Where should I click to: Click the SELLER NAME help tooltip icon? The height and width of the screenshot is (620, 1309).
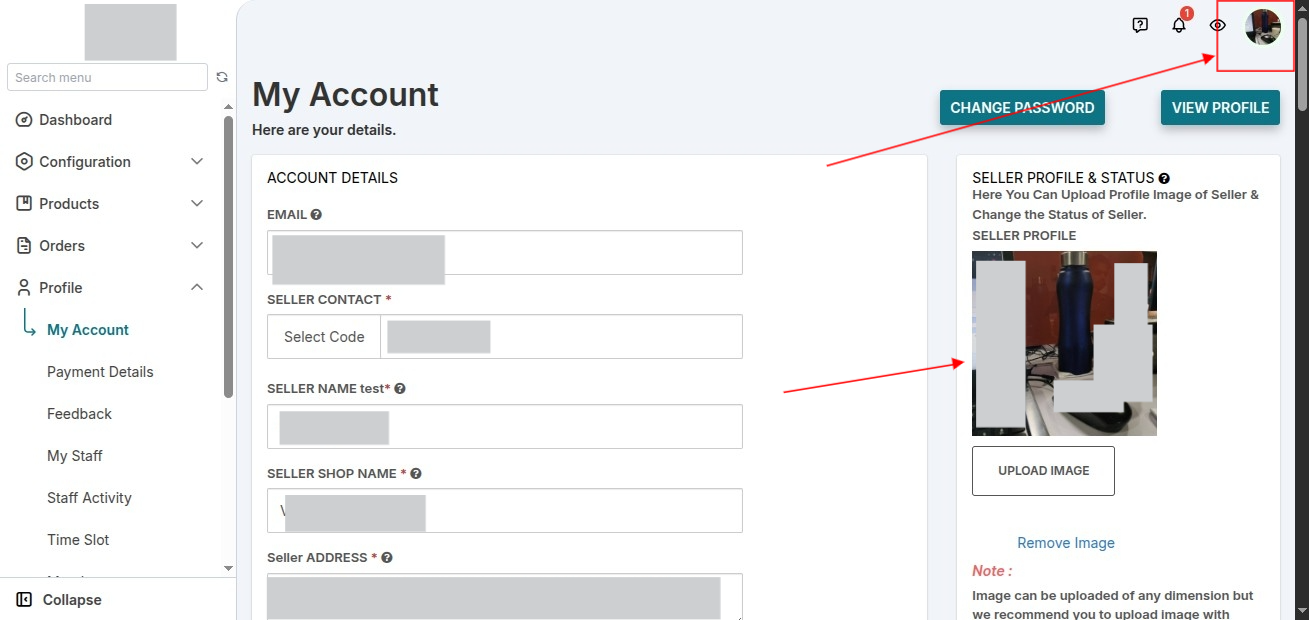(x=400, y=389)
